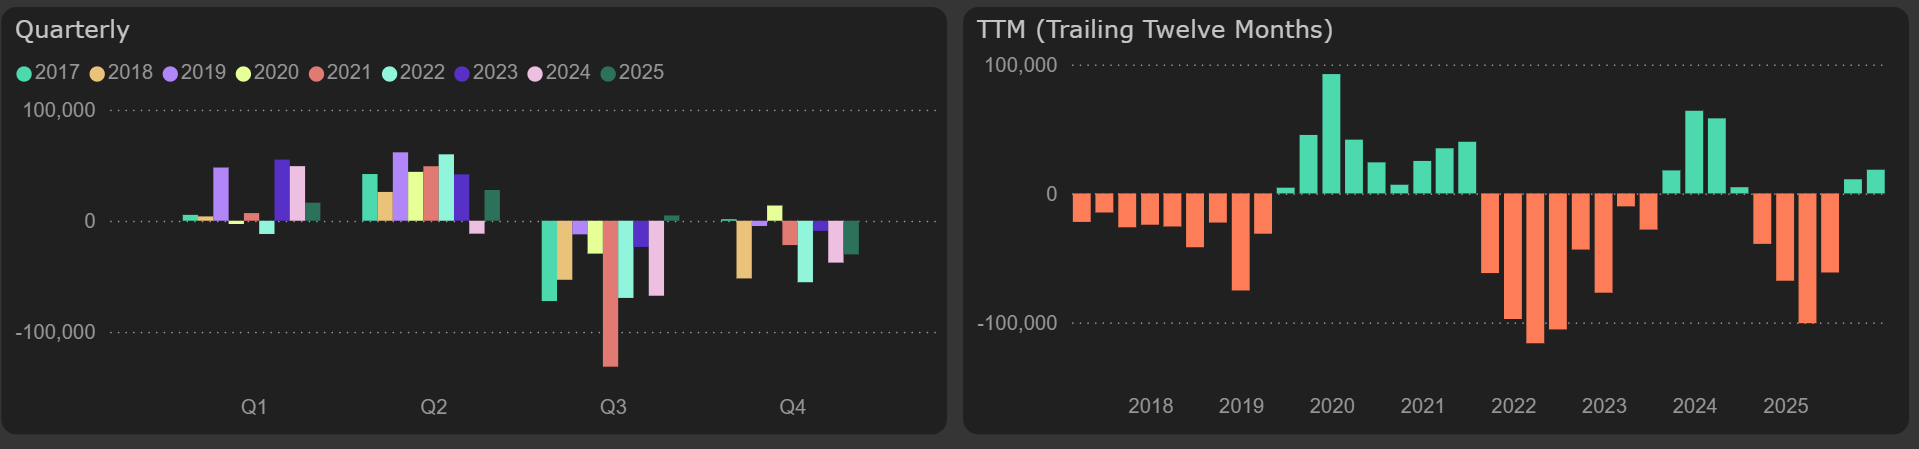
Task: Click the 2020 yellow legend dot
Action: pyautogui.click(x=243, y=73)
